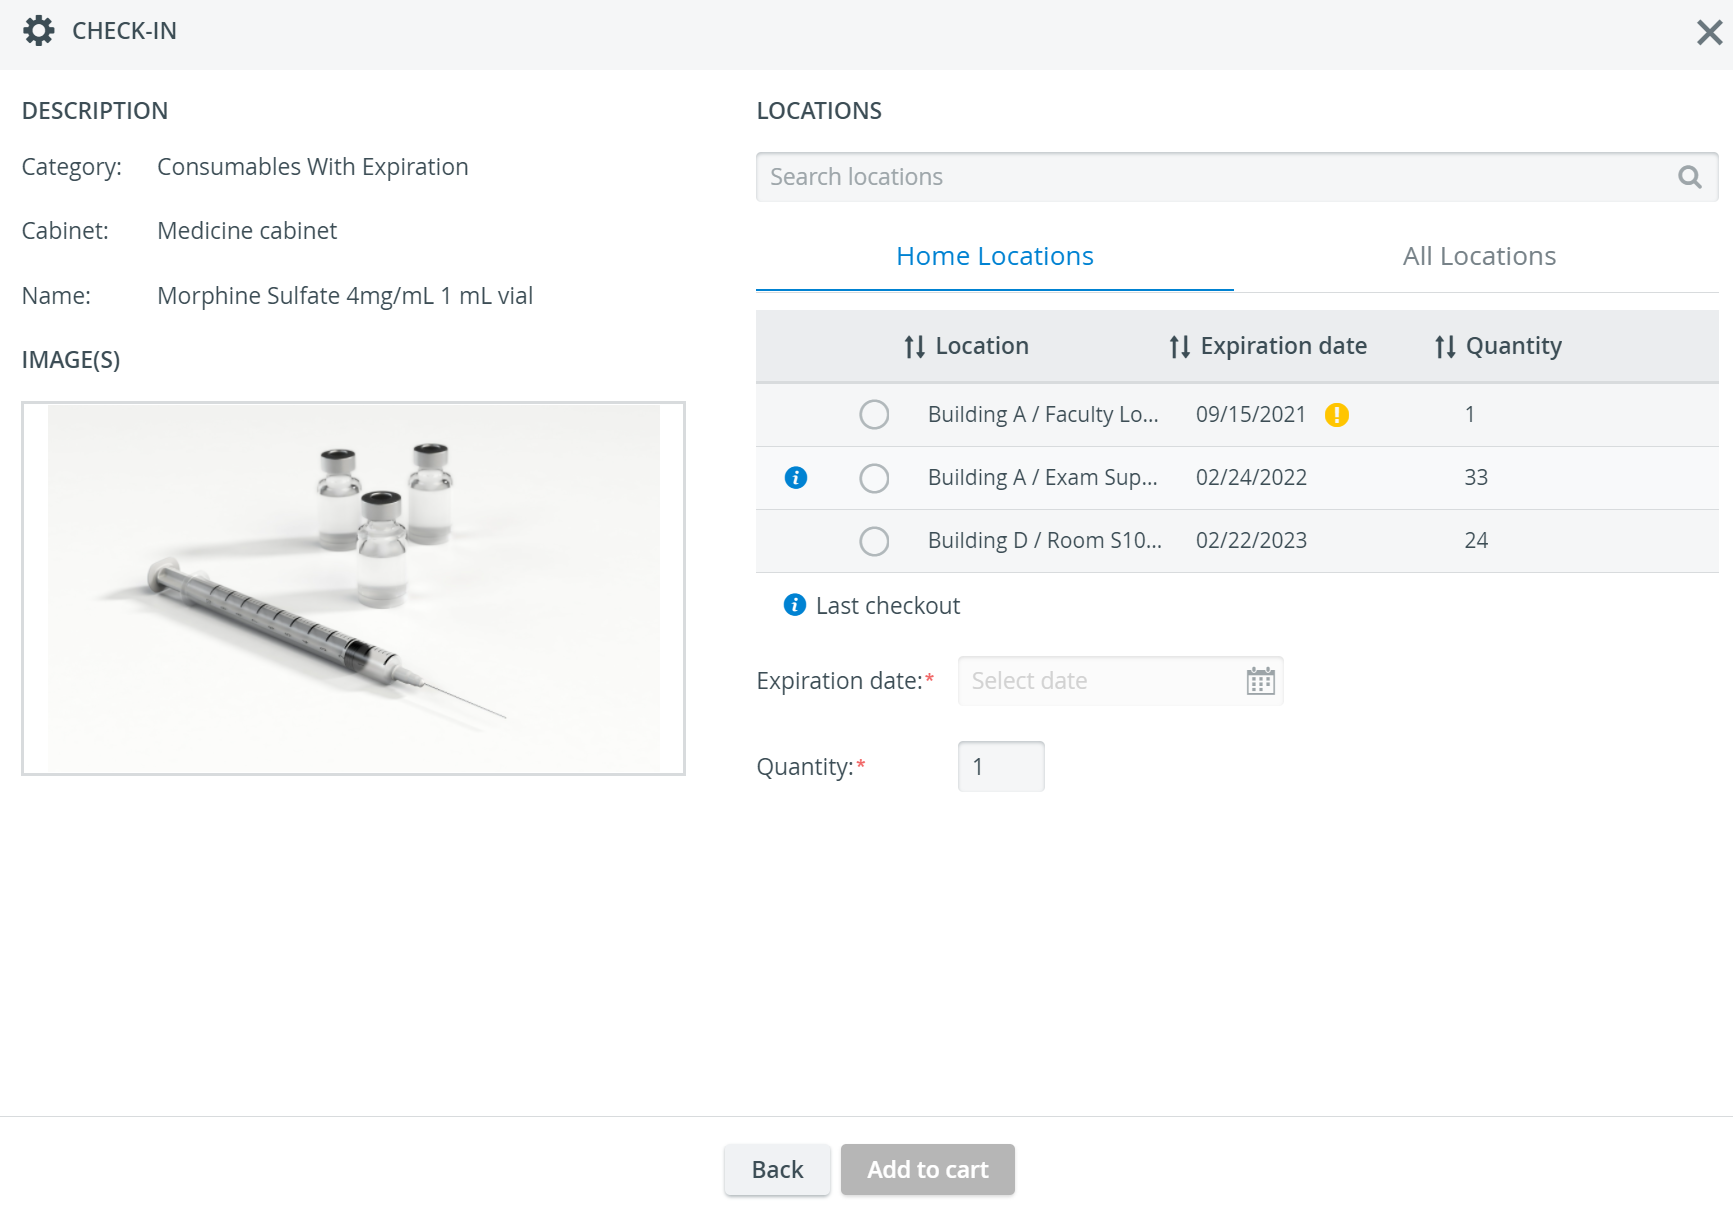This screenshot has height=1214, width=1733.
Task: Sort by Expiration date arrows icon
Action: 1179,347
